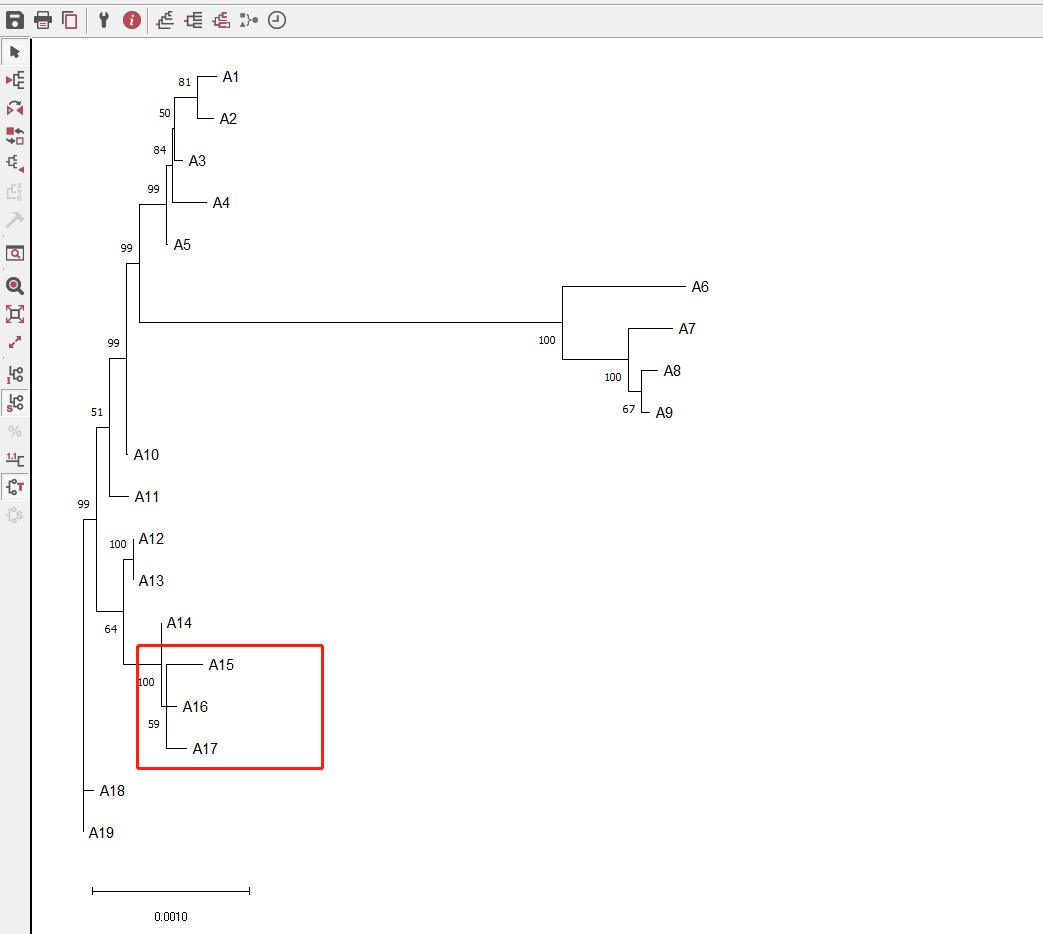Click the magnifying glass zoom icon

pyautogui.click(x=15, y=286)
